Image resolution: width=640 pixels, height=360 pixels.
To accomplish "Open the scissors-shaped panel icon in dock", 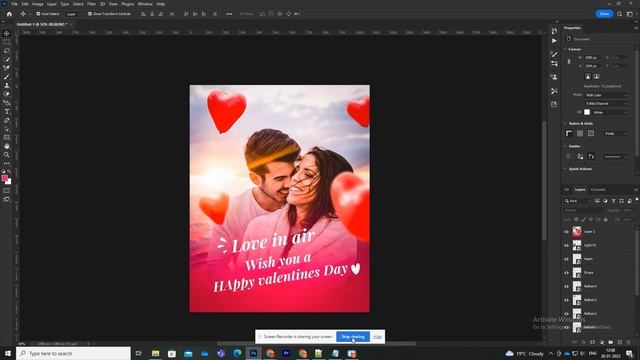I will coord(554,91).
